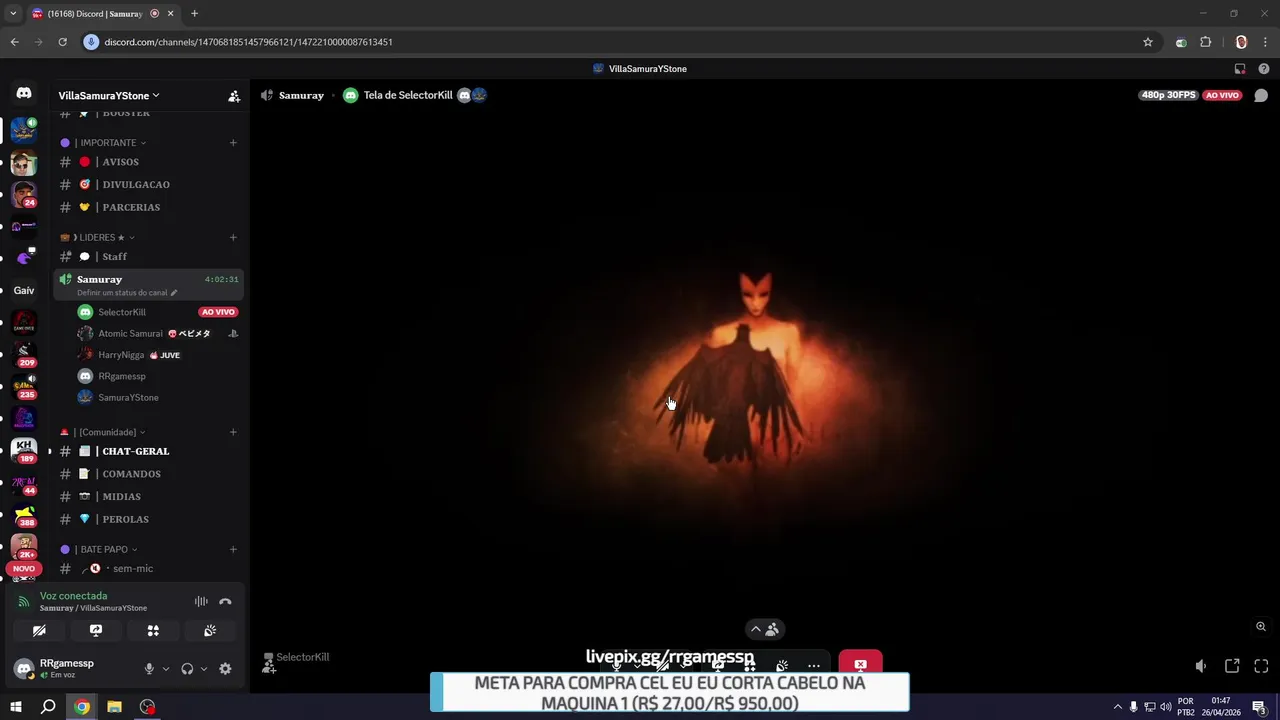Select the Samuray voice channel
This screenshot has width=1280, height=720.
click(x=148, y=284)
